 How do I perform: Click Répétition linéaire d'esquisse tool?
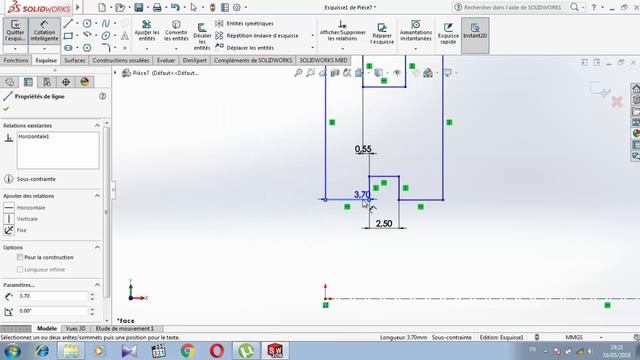click(x=257, y=36)
